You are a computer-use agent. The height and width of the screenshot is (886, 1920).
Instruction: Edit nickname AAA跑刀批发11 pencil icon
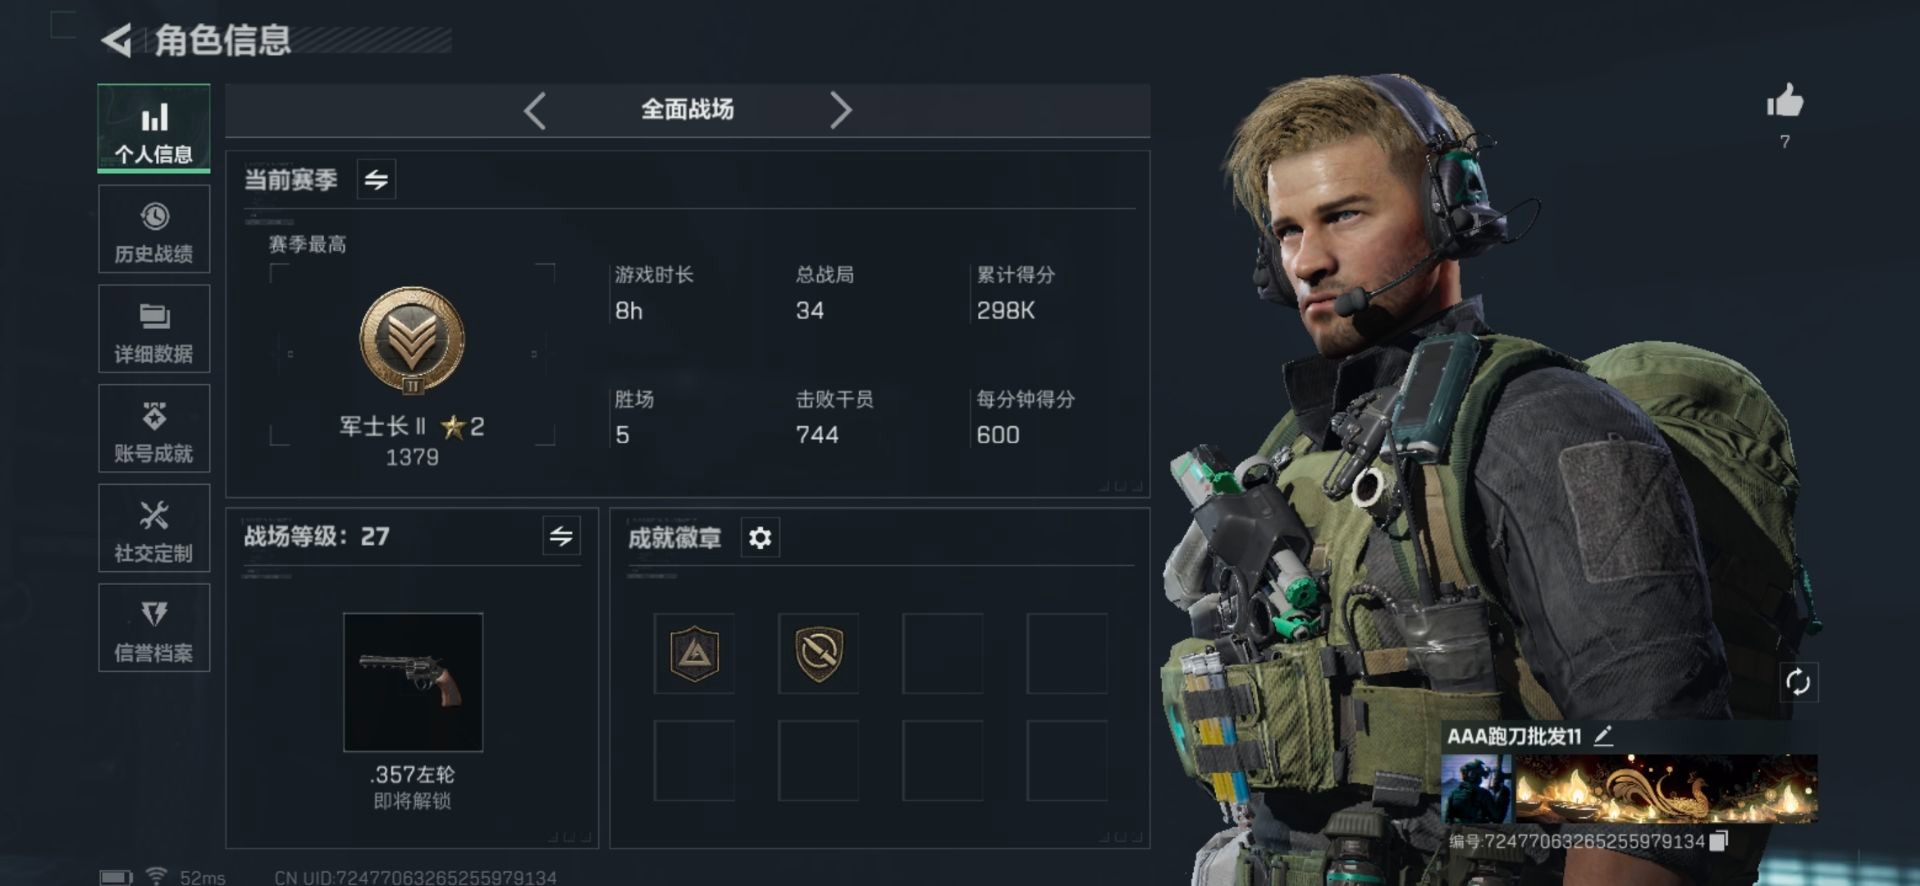(1603, 736)
